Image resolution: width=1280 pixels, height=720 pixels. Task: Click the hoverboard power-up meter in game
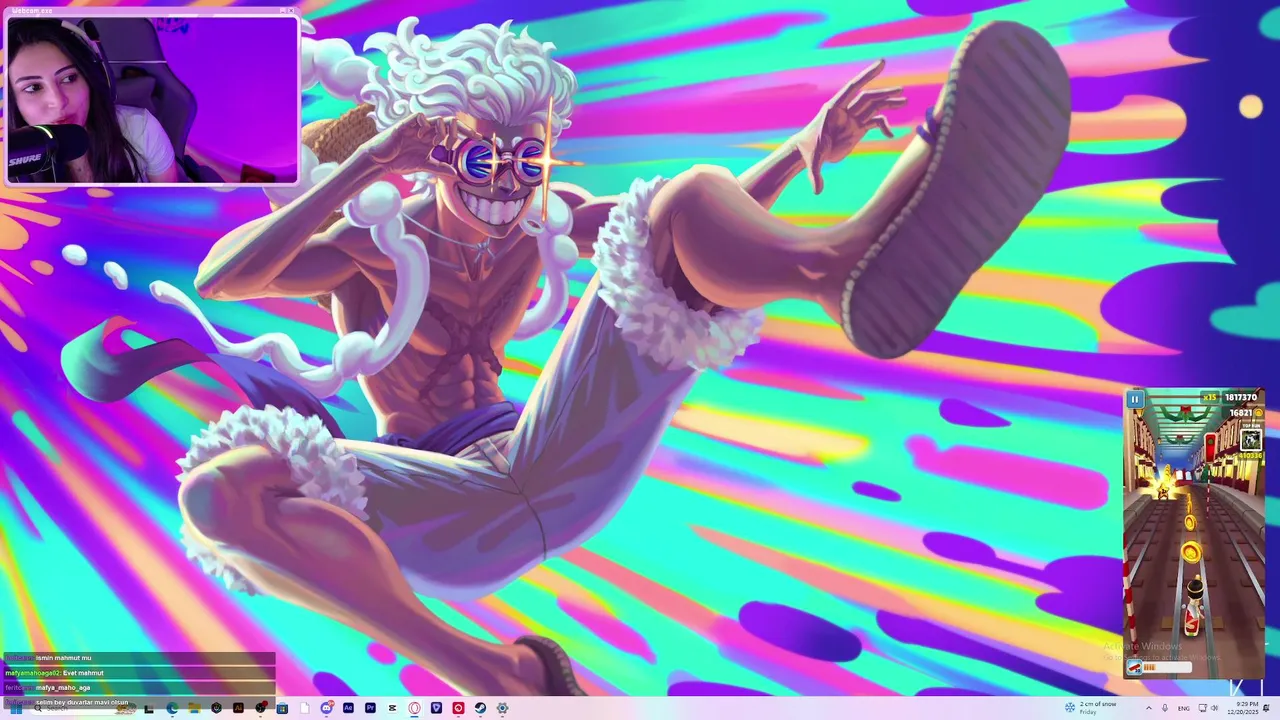tap(1159, 667)
